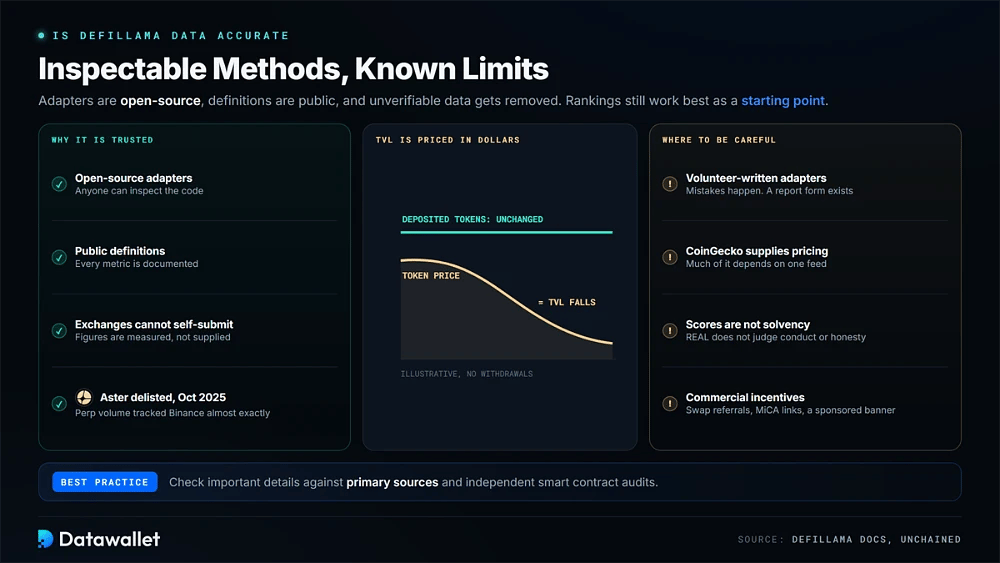1000x563 pixels.
Task: Click the blue starting point link text
Action: point(783,101)
